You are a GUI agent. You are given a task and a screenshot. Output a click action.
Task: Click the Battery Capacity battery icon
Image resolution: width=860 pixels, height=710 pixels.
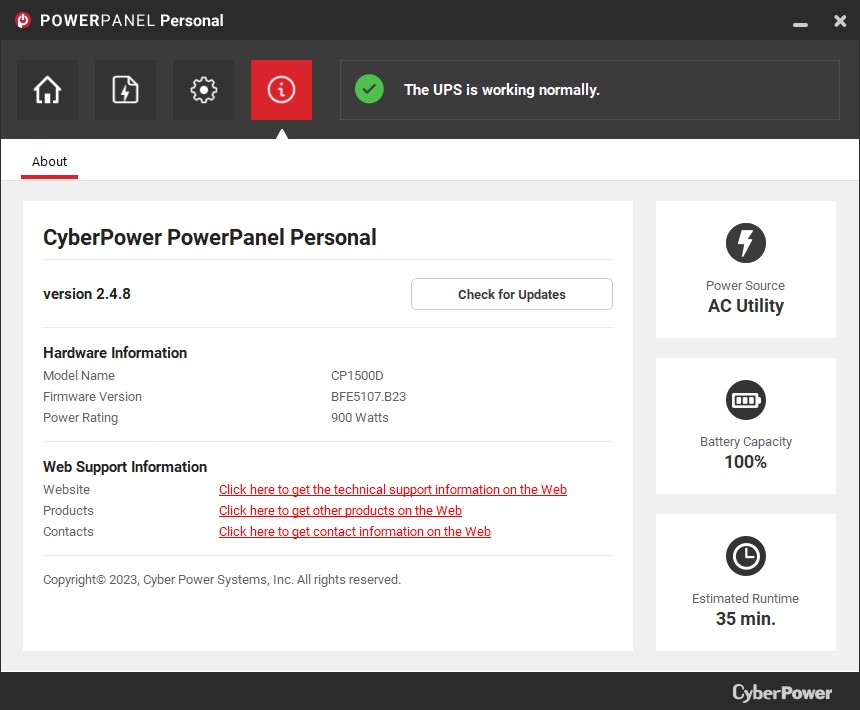pos(745,399)
